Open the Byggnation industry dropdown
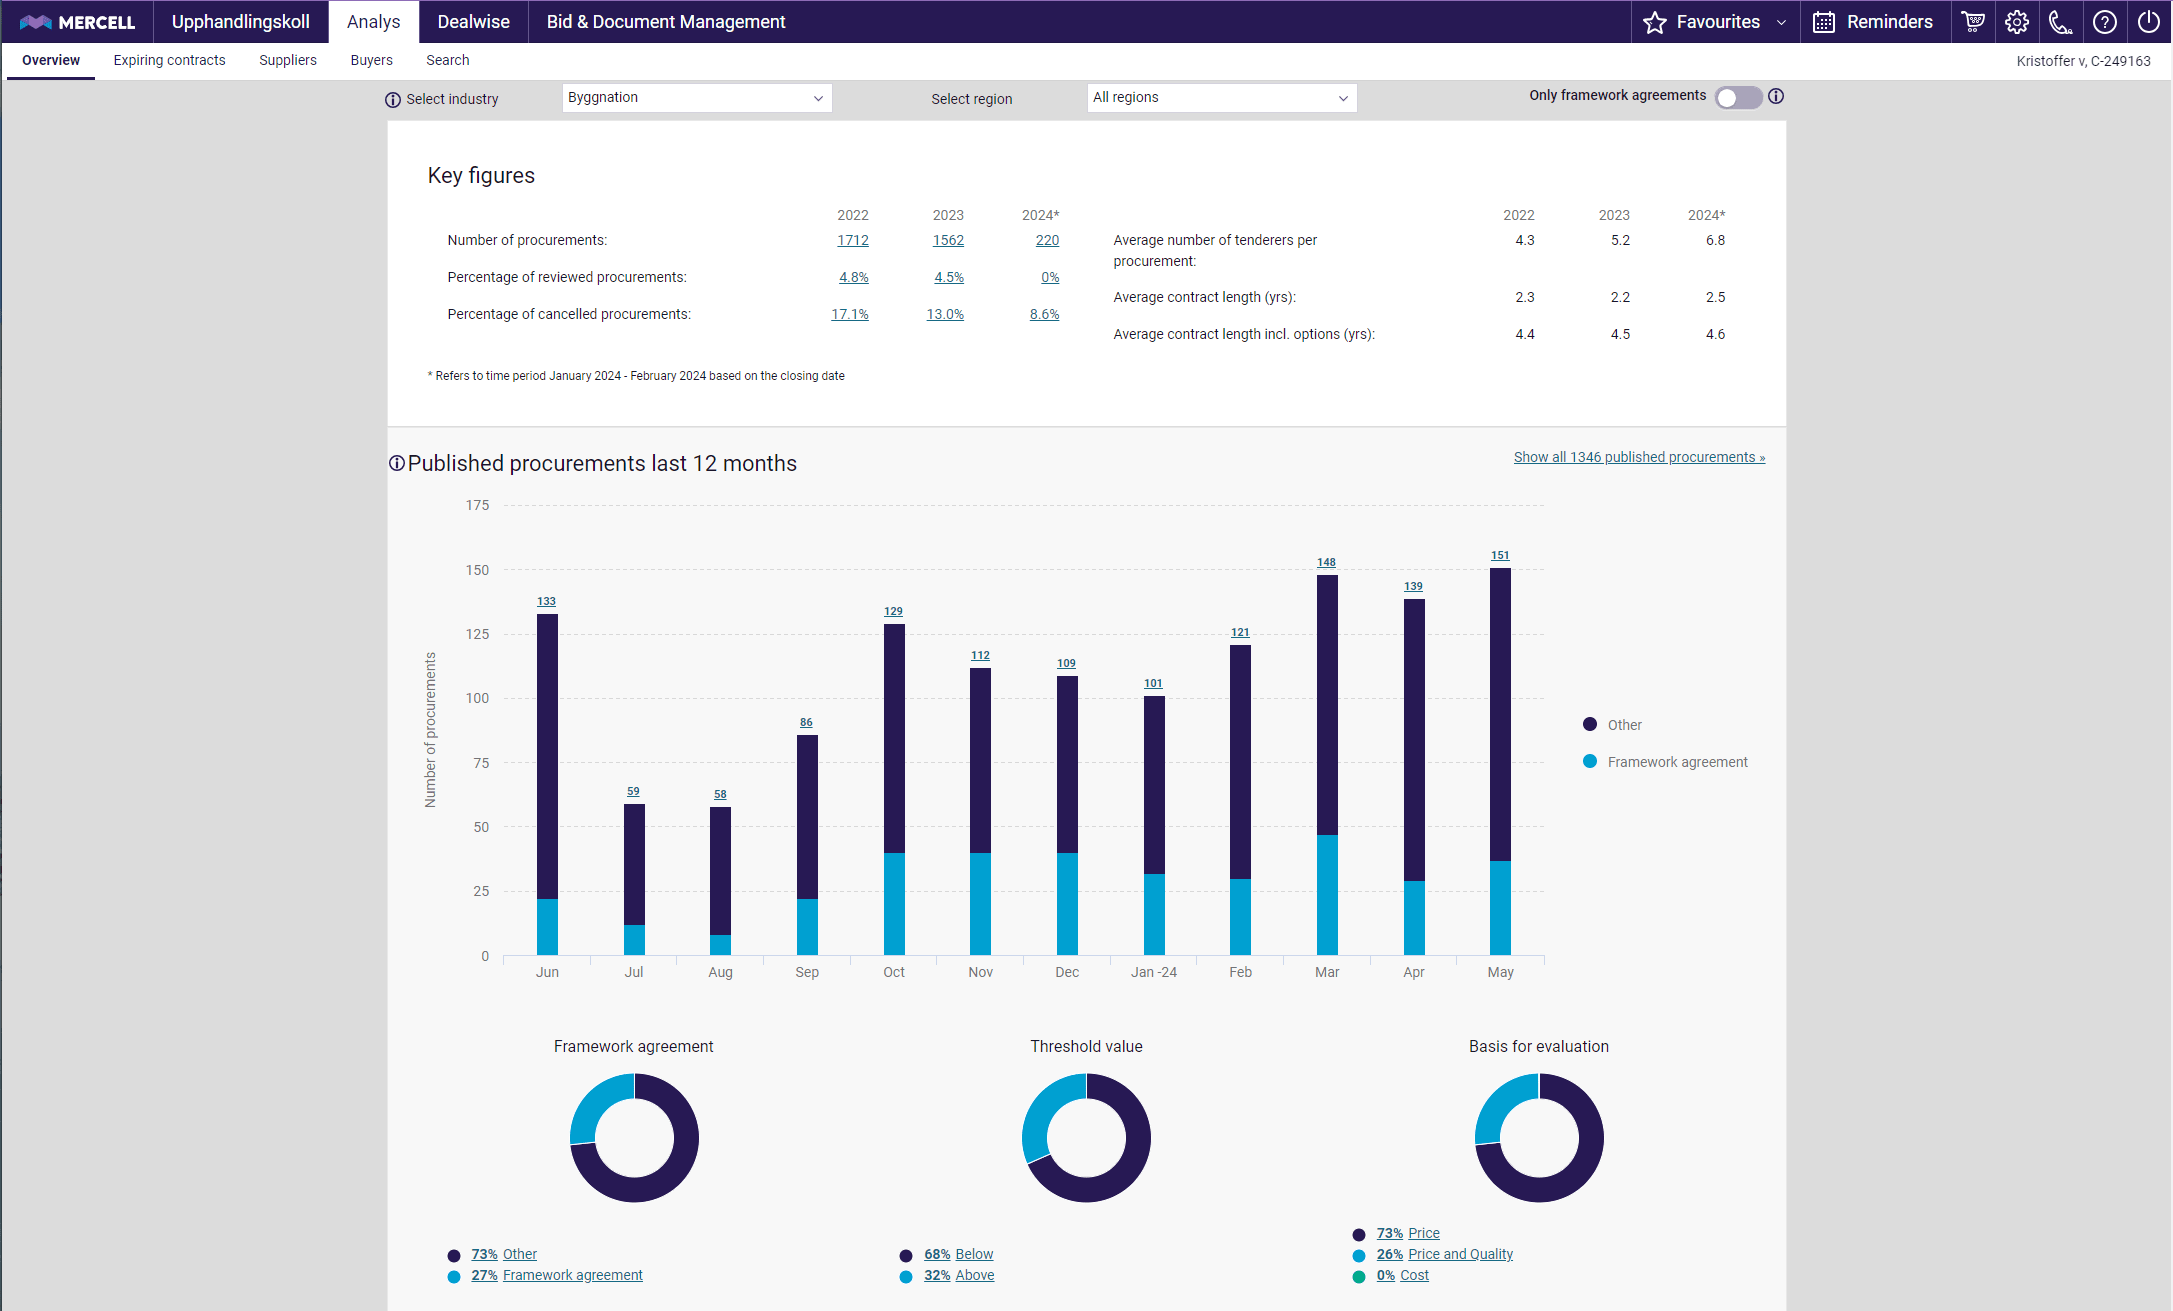This screenshot has height=1311, width=2173. pos(696,98)
